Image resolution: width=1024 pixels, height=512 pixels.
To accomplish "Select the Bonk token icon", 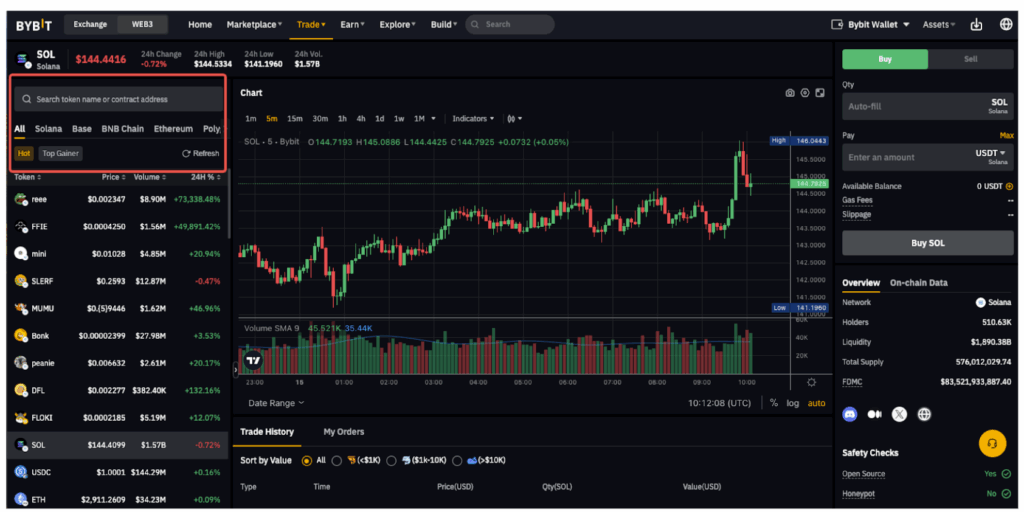I will coord(20,336).
